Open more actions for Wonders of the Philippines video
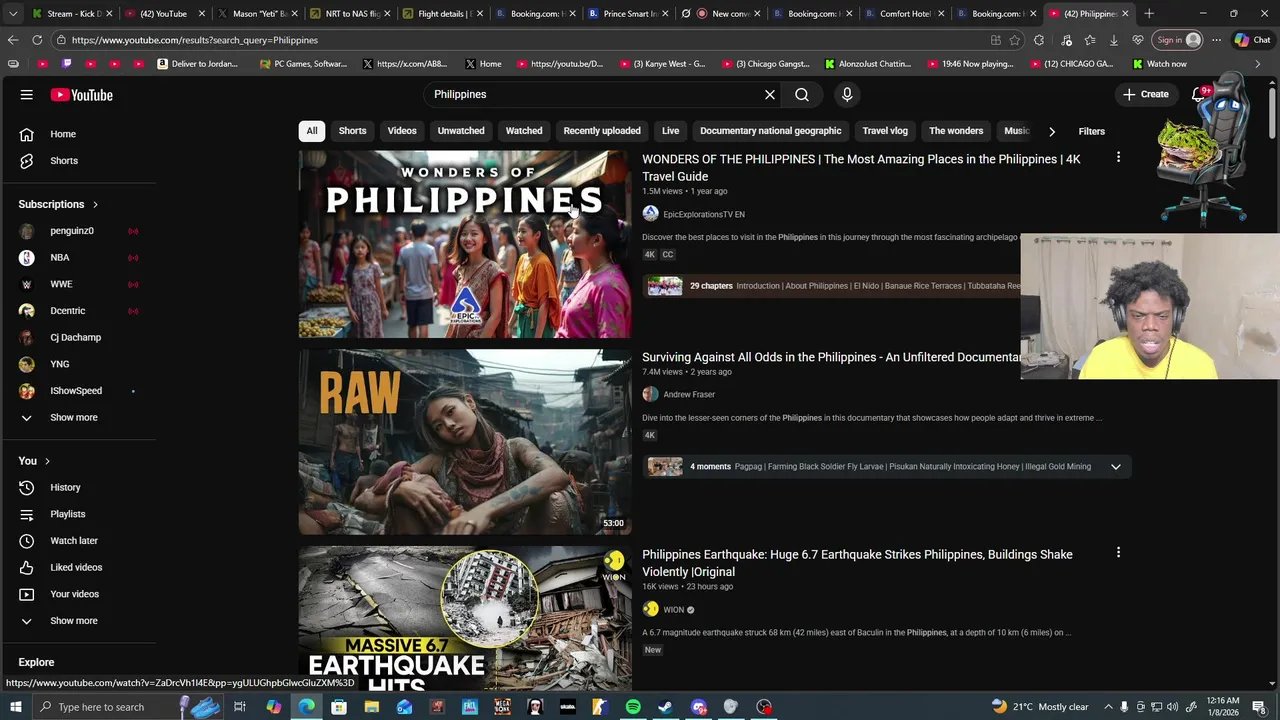This screenshot has height=720, width=1280. tap(1118, 157)
